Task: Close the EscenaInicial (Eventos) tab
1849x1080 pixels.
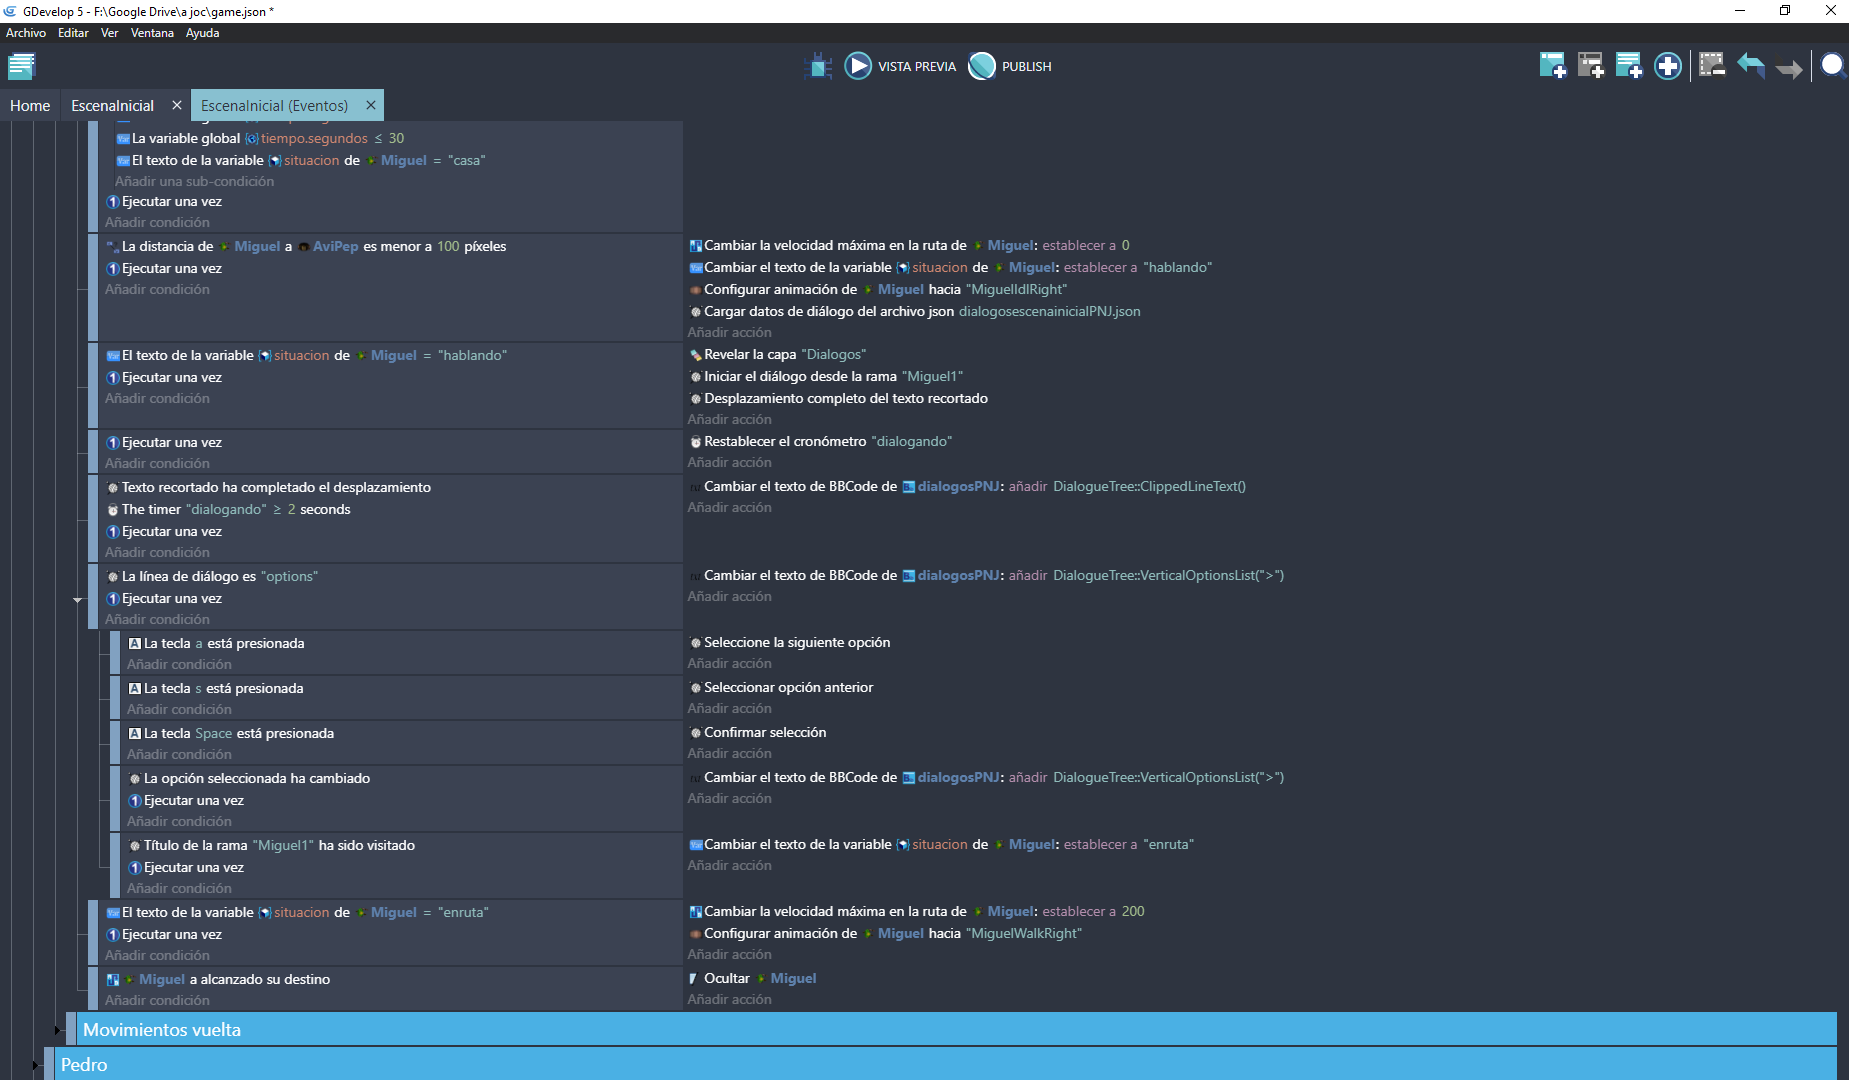Action: coord(371,105)
